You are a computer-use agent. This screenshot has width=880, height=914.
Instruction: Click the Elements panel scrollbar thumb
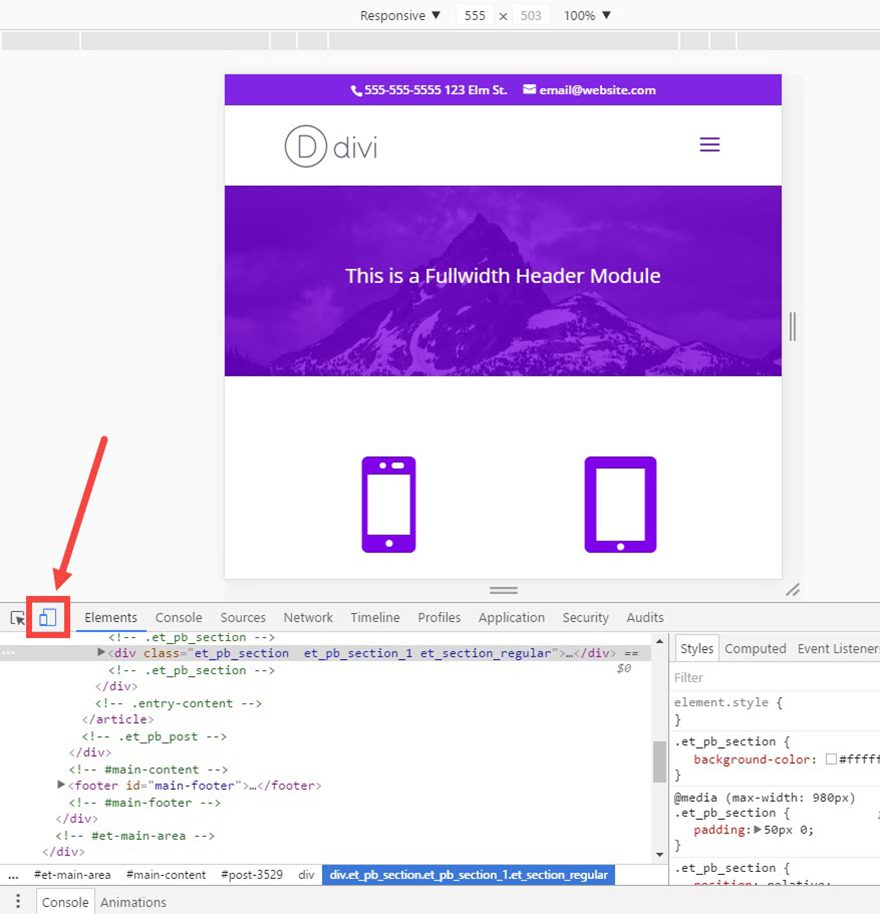659,761
